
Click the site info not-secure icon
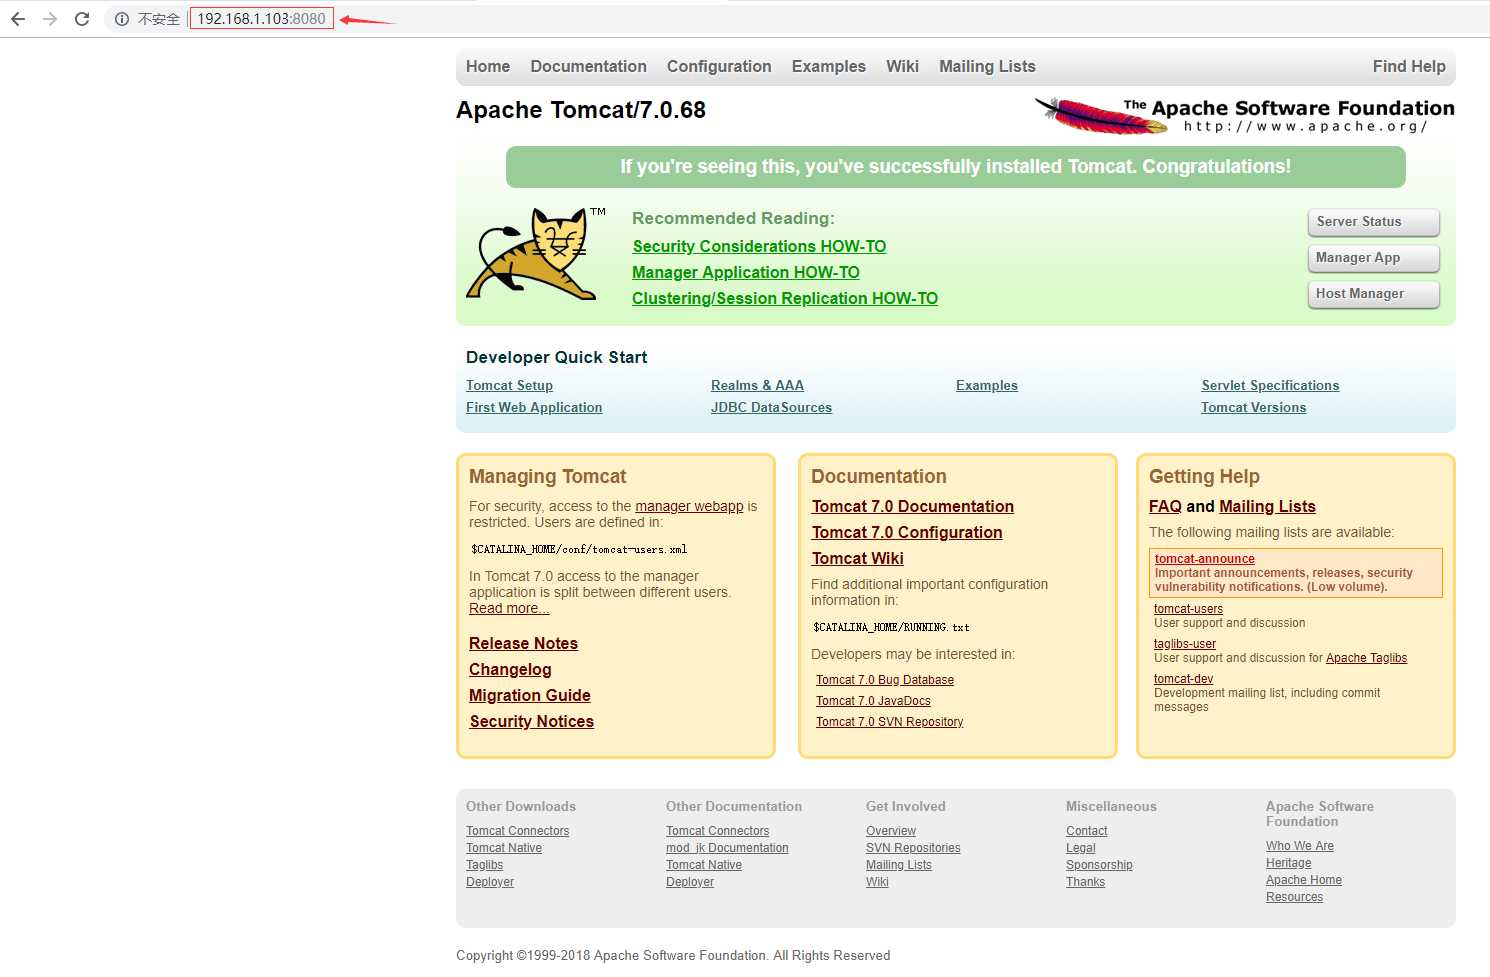click(x=122, y=19)
